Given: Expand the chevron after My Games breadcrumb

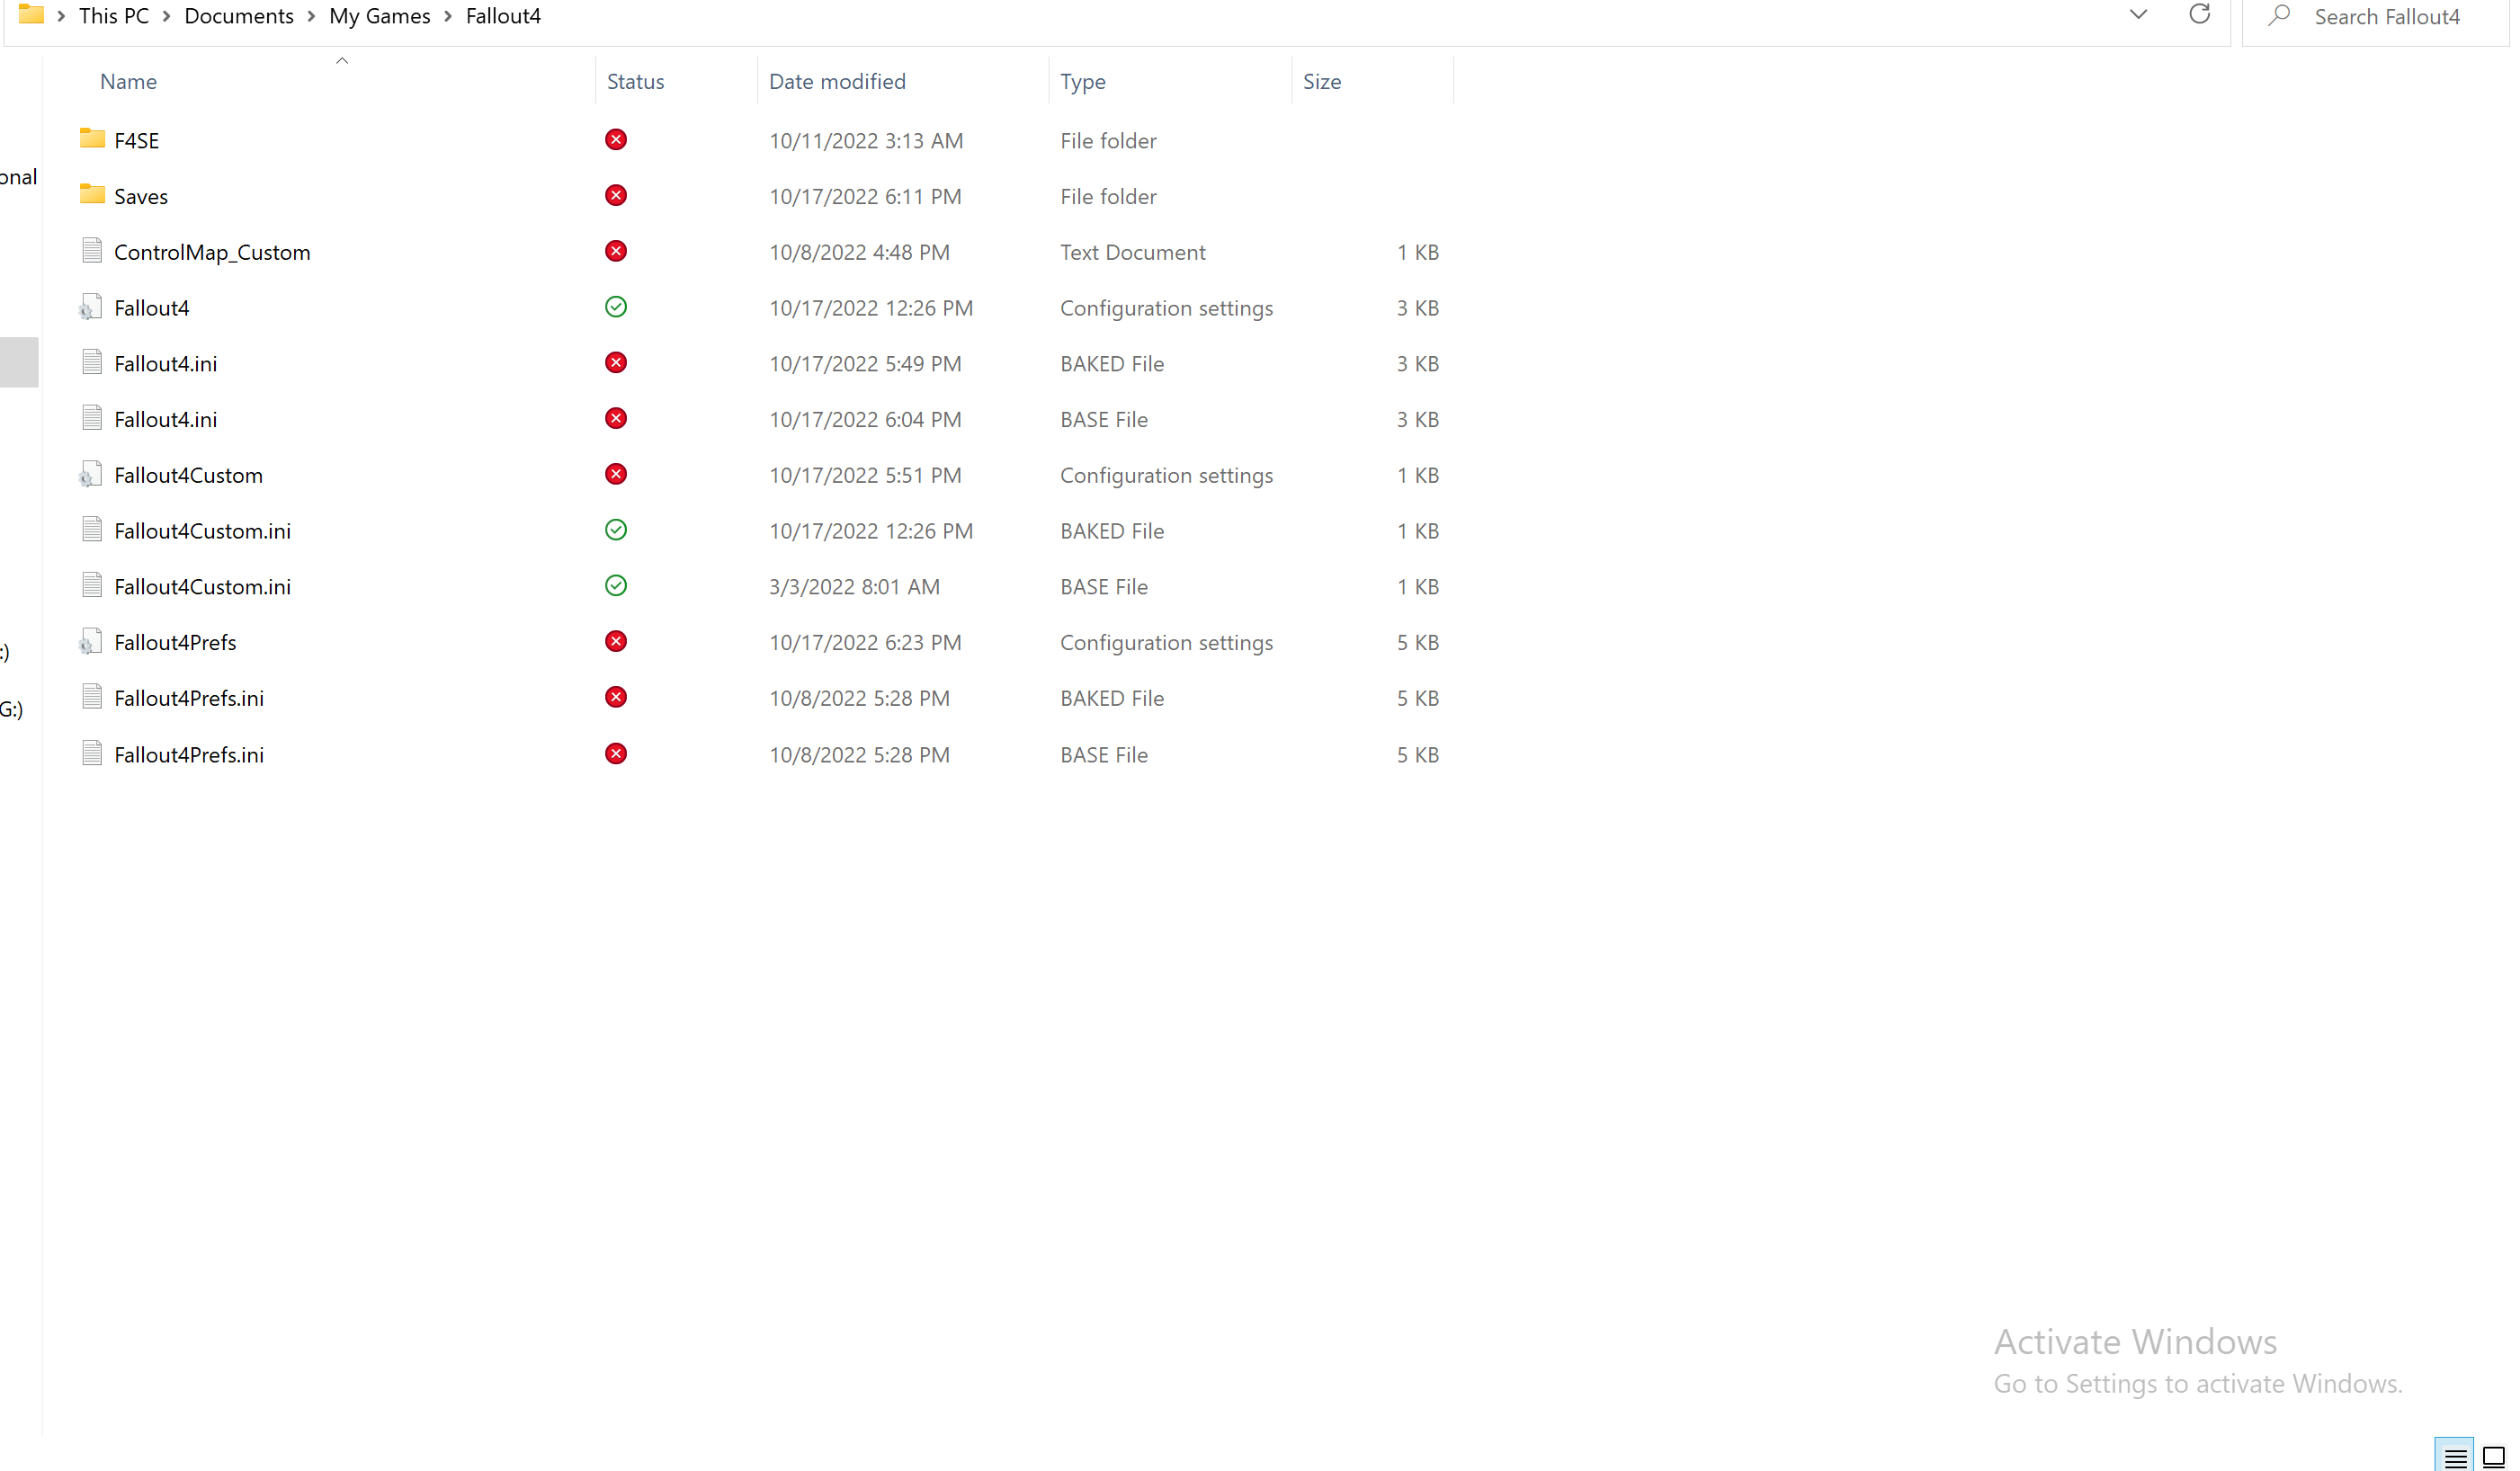Looking at the screenshot, I should (448, 16).
